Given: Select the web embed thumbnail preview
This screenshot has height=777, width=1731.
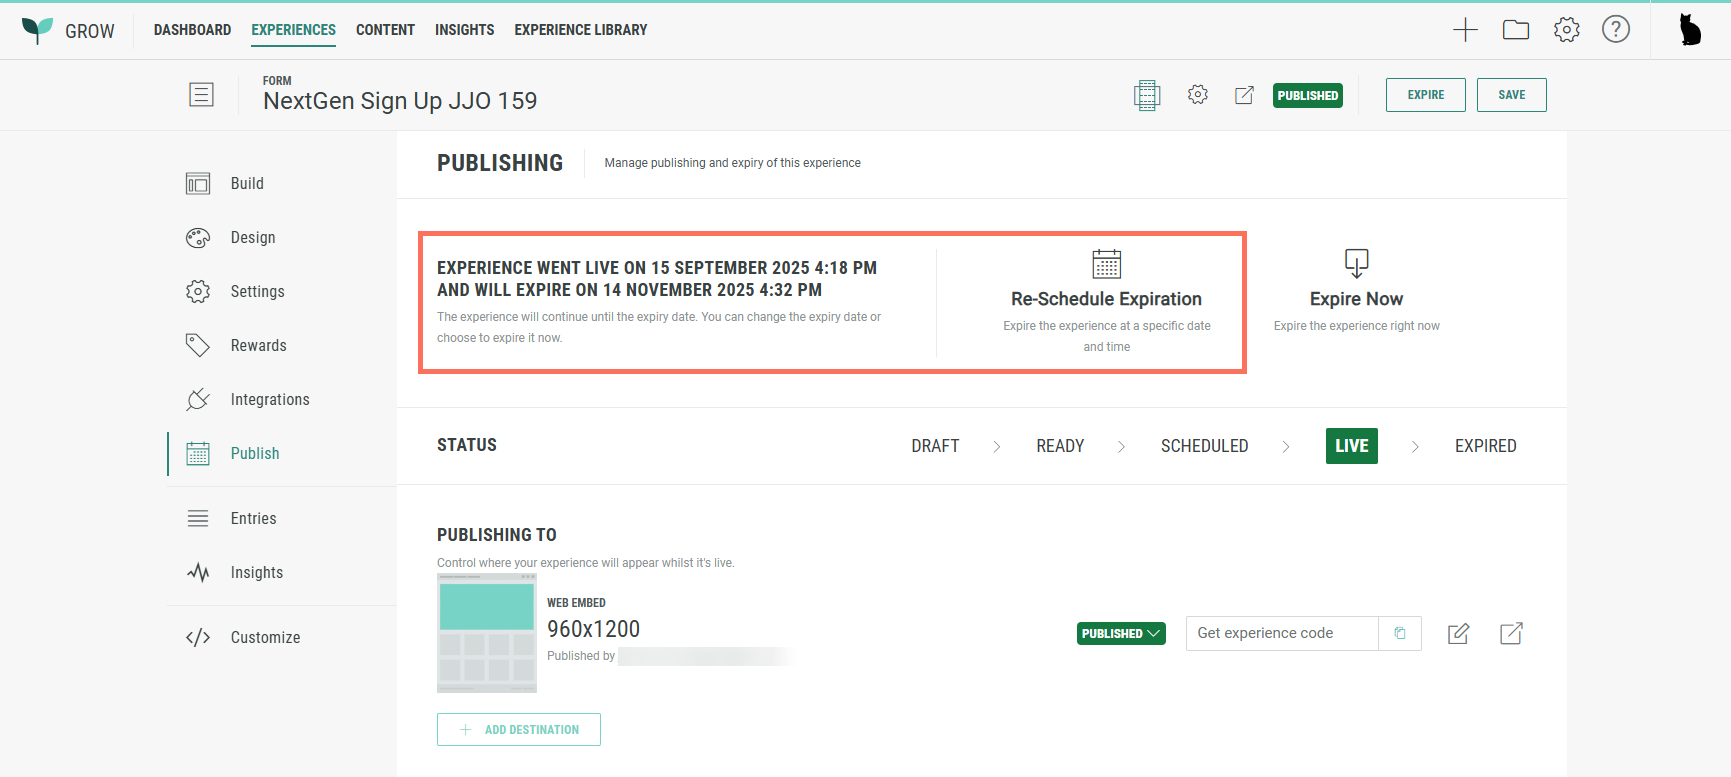Looking at the screenshot, I should (x=487, y=633).
